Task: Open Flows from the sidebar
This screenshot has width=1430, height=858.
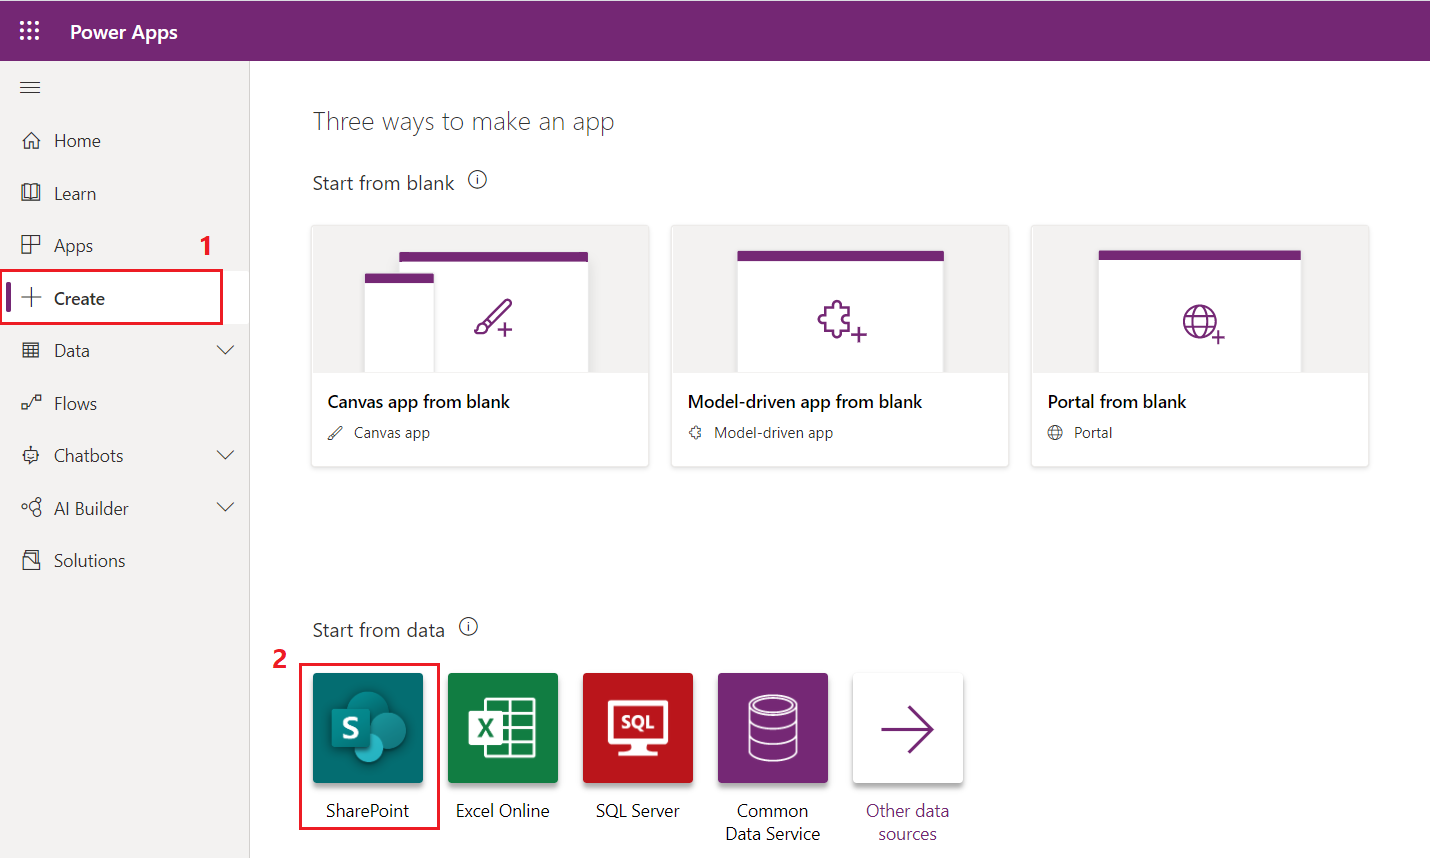Action: [75, 404]
